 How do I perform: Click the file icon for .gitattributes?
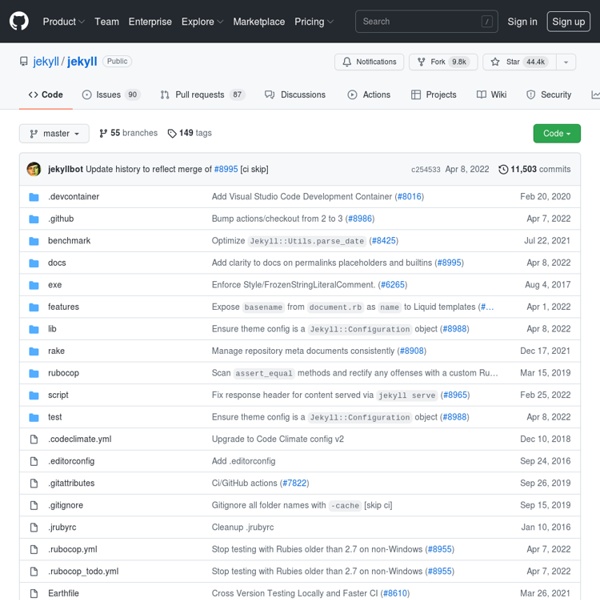coord(34,483)
